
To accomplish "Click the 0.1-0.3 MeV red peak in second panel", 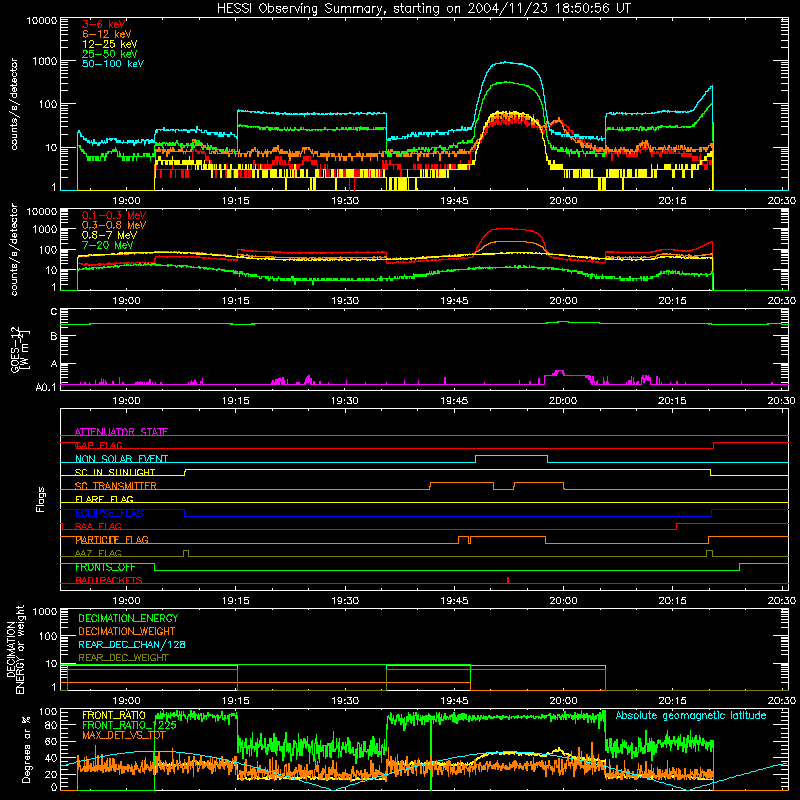I will tap(505, 229).
